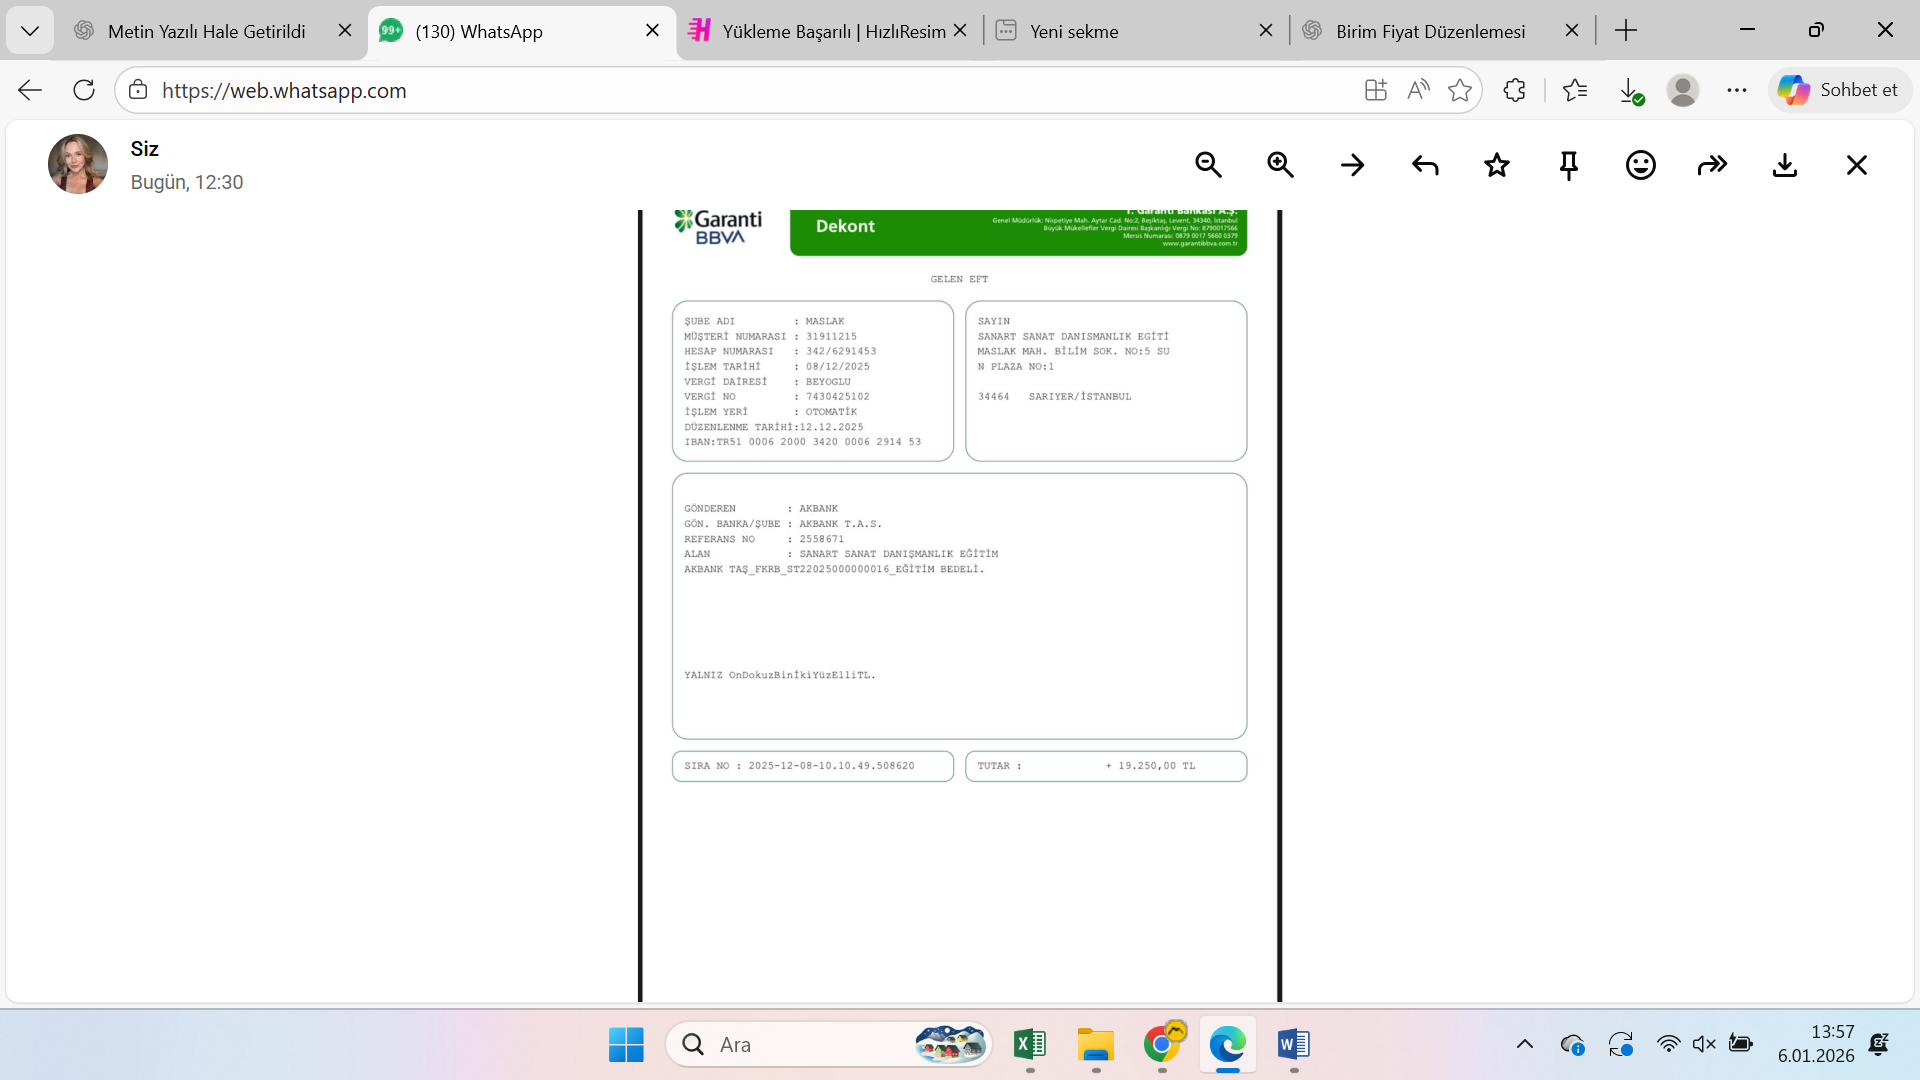Switch to Birim Fiyat Düzenlemesi tab
The height and width of the screenshot is (1080, 1920).
1440,31
